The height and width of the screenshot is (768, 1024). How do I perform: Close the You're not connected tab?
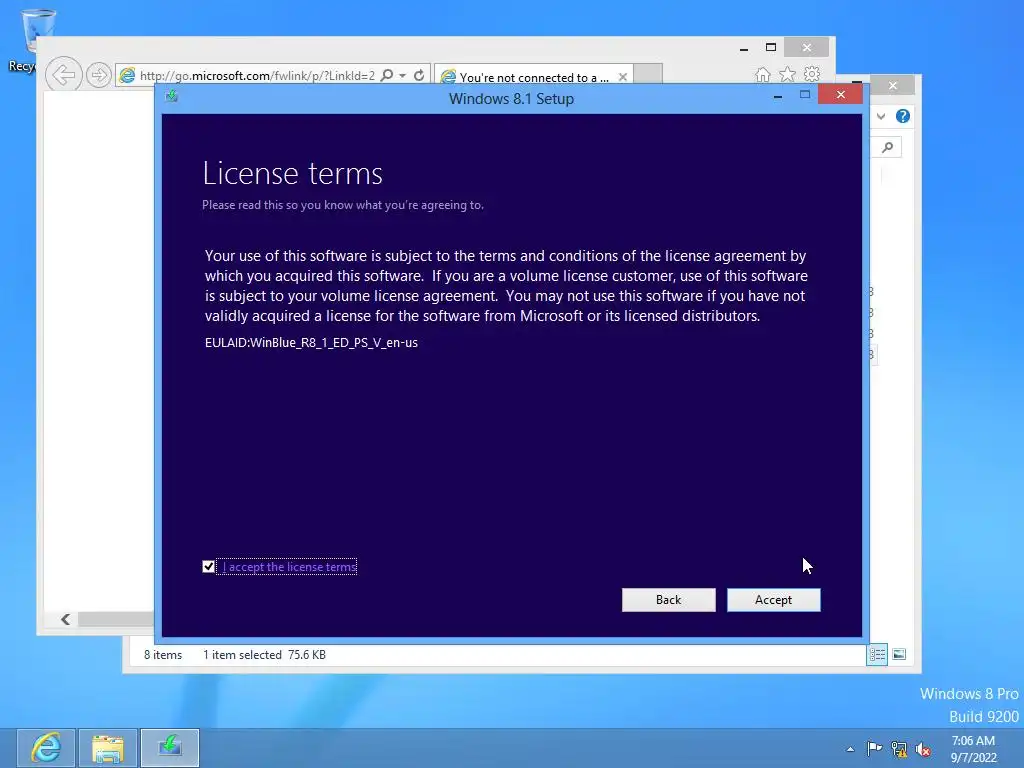[x=622, y=77]
